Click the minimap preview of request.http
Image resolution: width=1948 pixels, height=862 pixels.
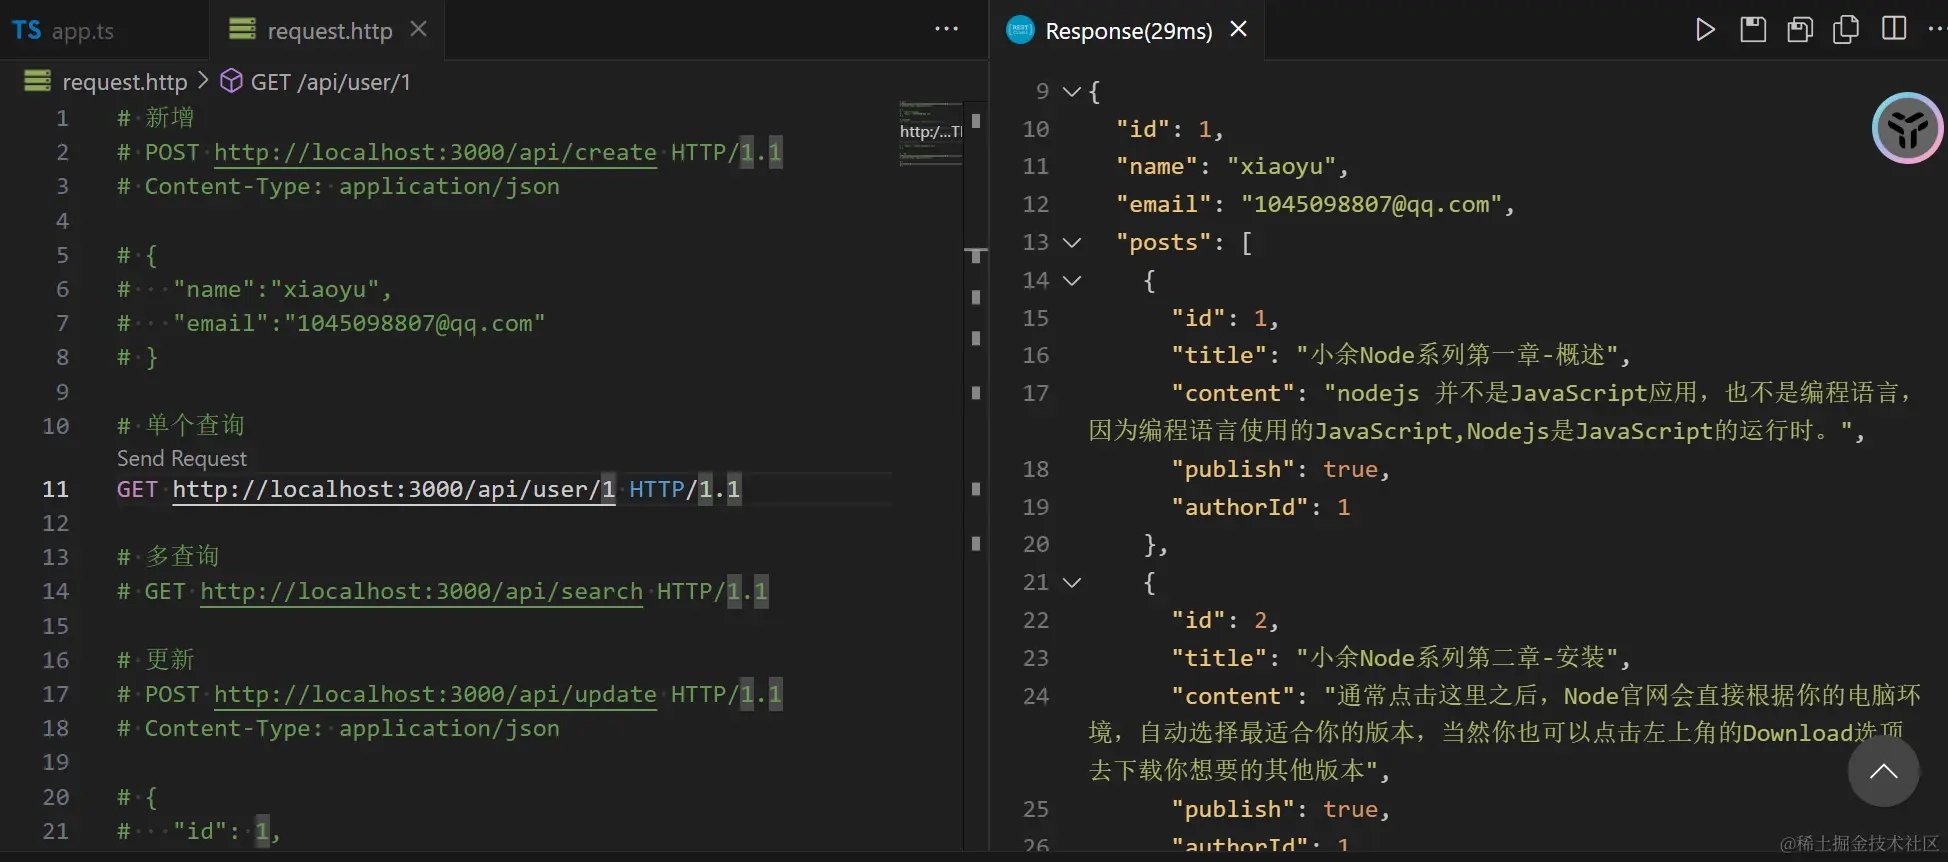[930, 133]
